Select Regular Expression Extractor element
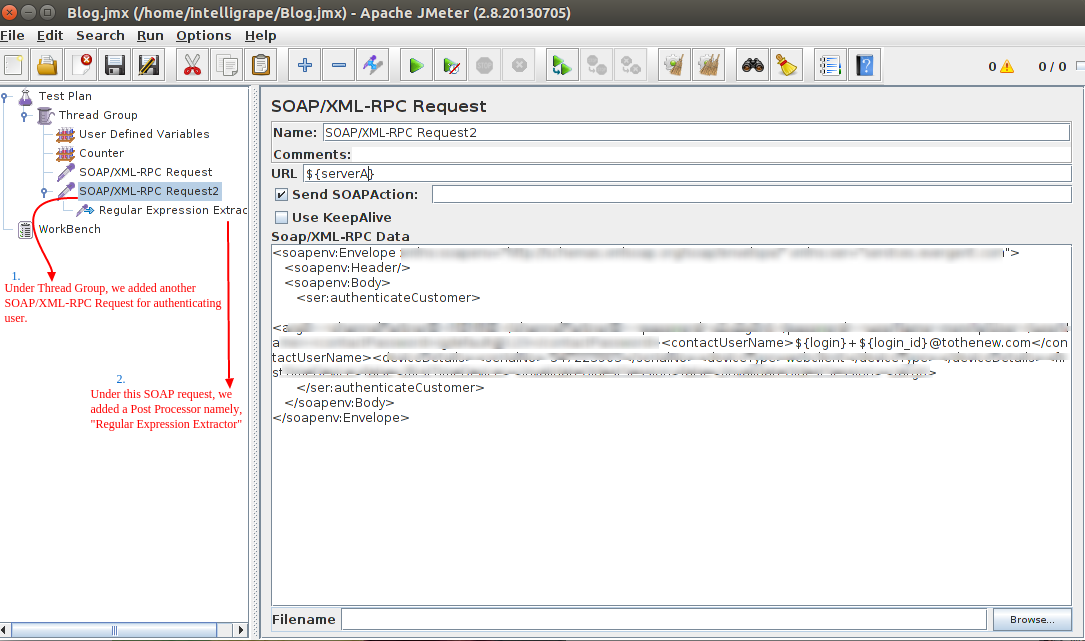The image size is (1085, 641). [x=172, y=210]
